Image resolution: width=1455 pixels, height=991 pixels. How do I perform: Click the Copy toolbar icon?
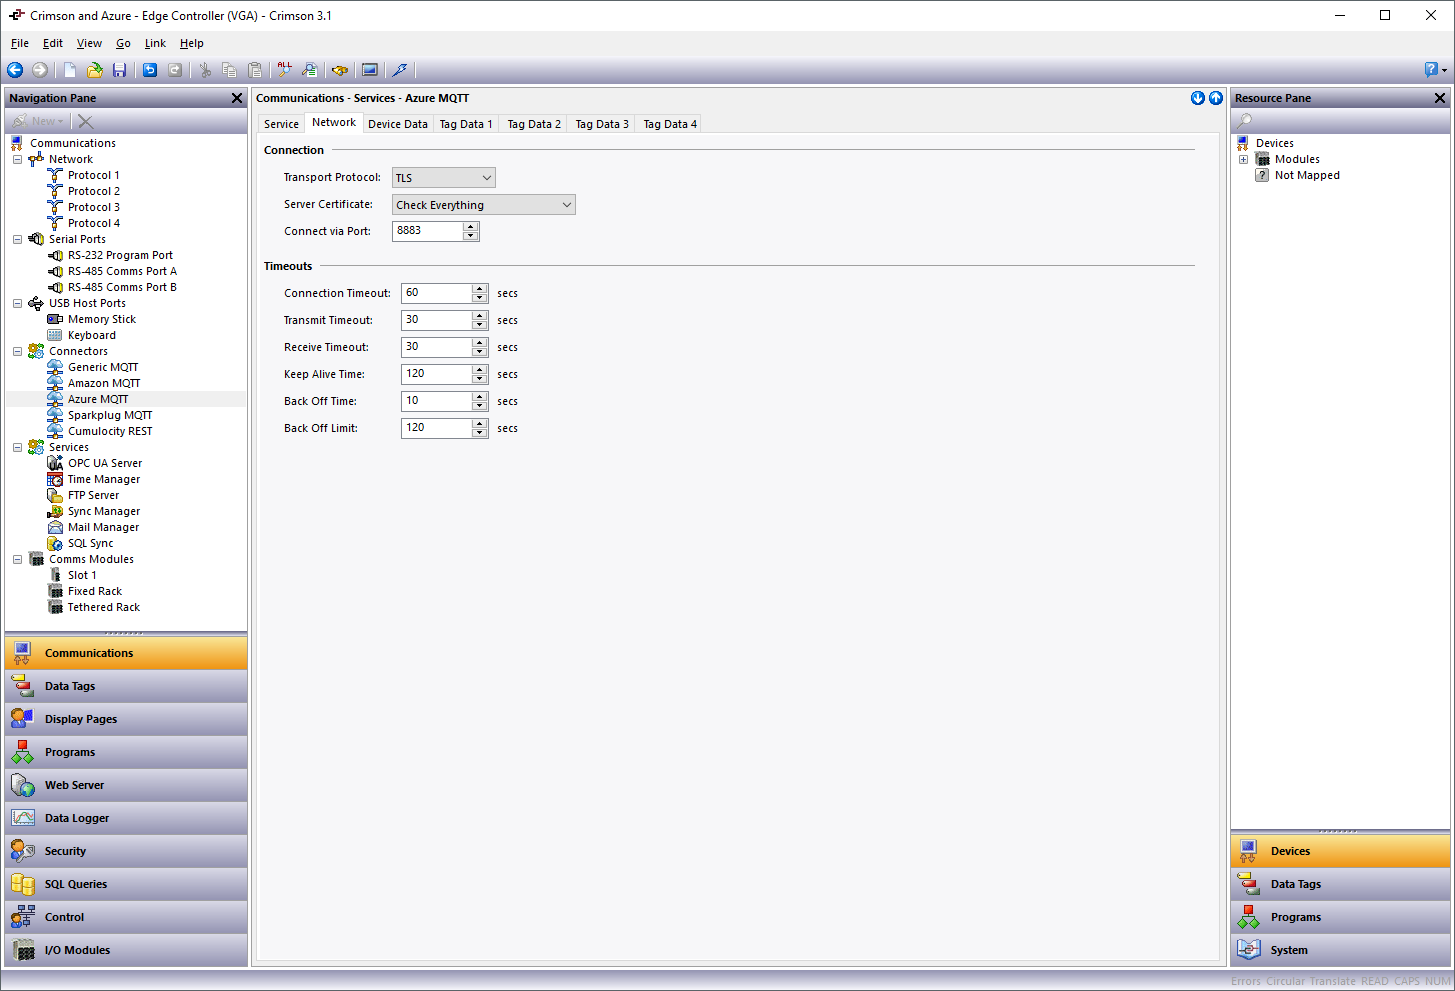[x=229, y=70]
